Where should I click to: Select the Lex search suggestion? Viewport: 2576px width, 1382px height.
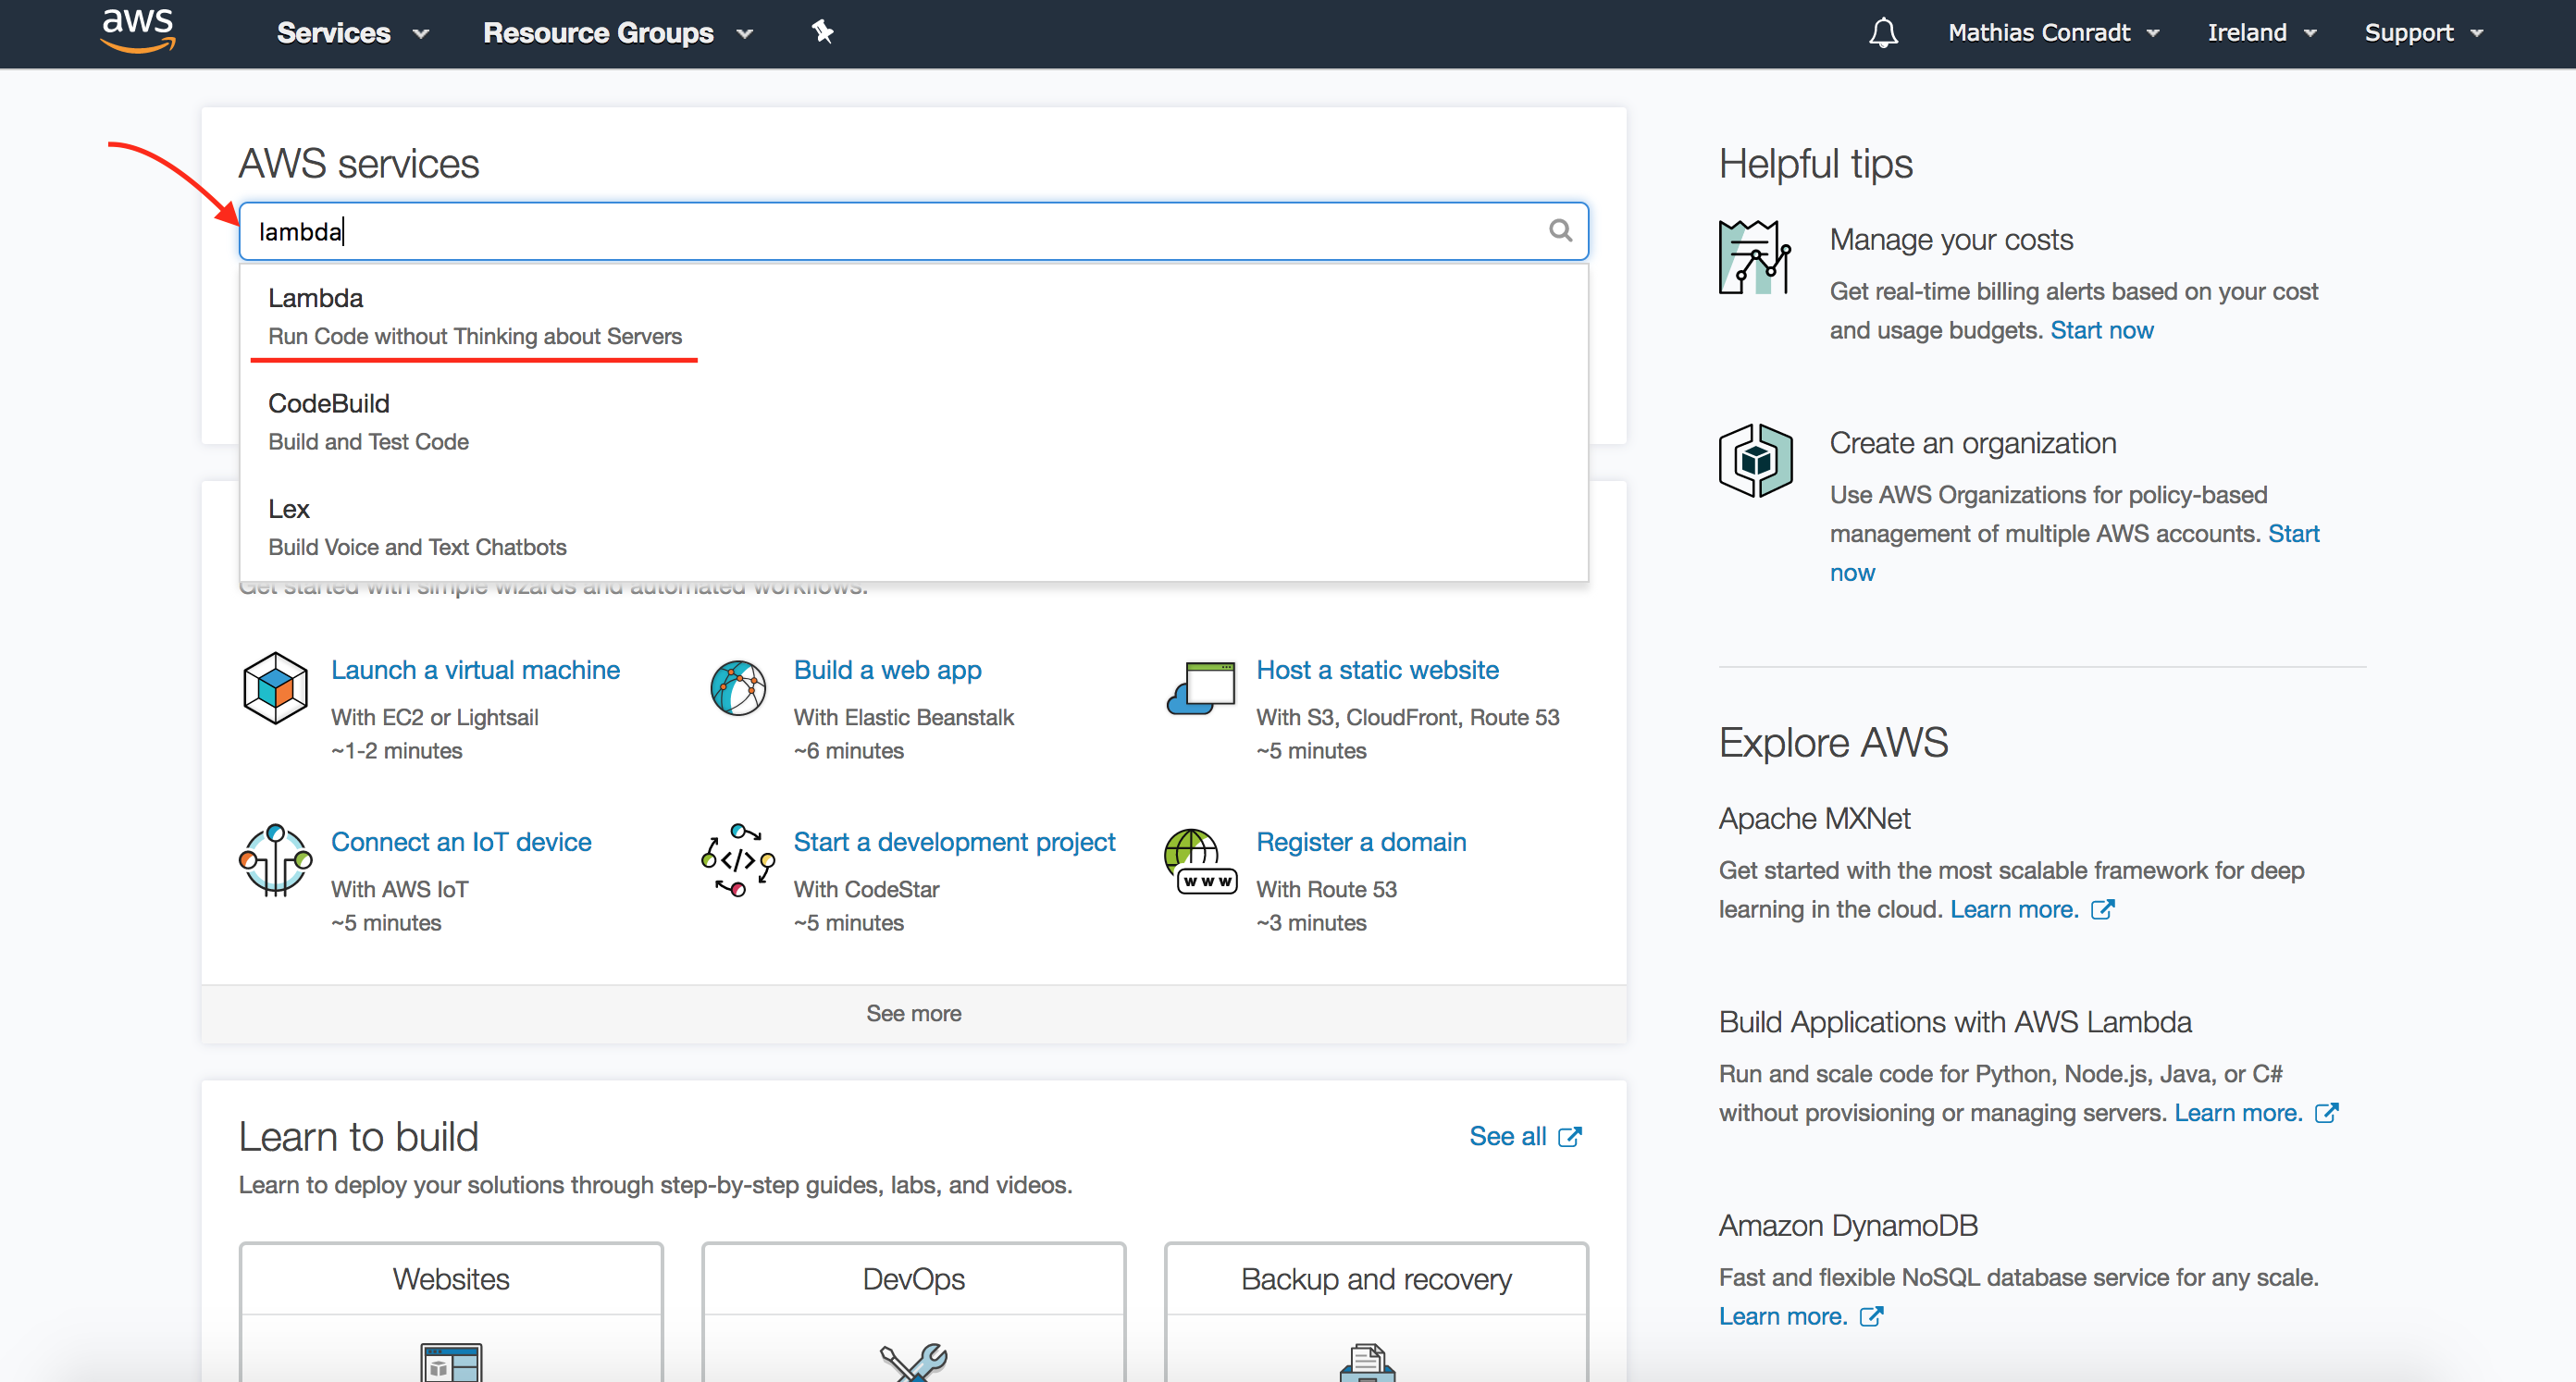click(913, 527)
